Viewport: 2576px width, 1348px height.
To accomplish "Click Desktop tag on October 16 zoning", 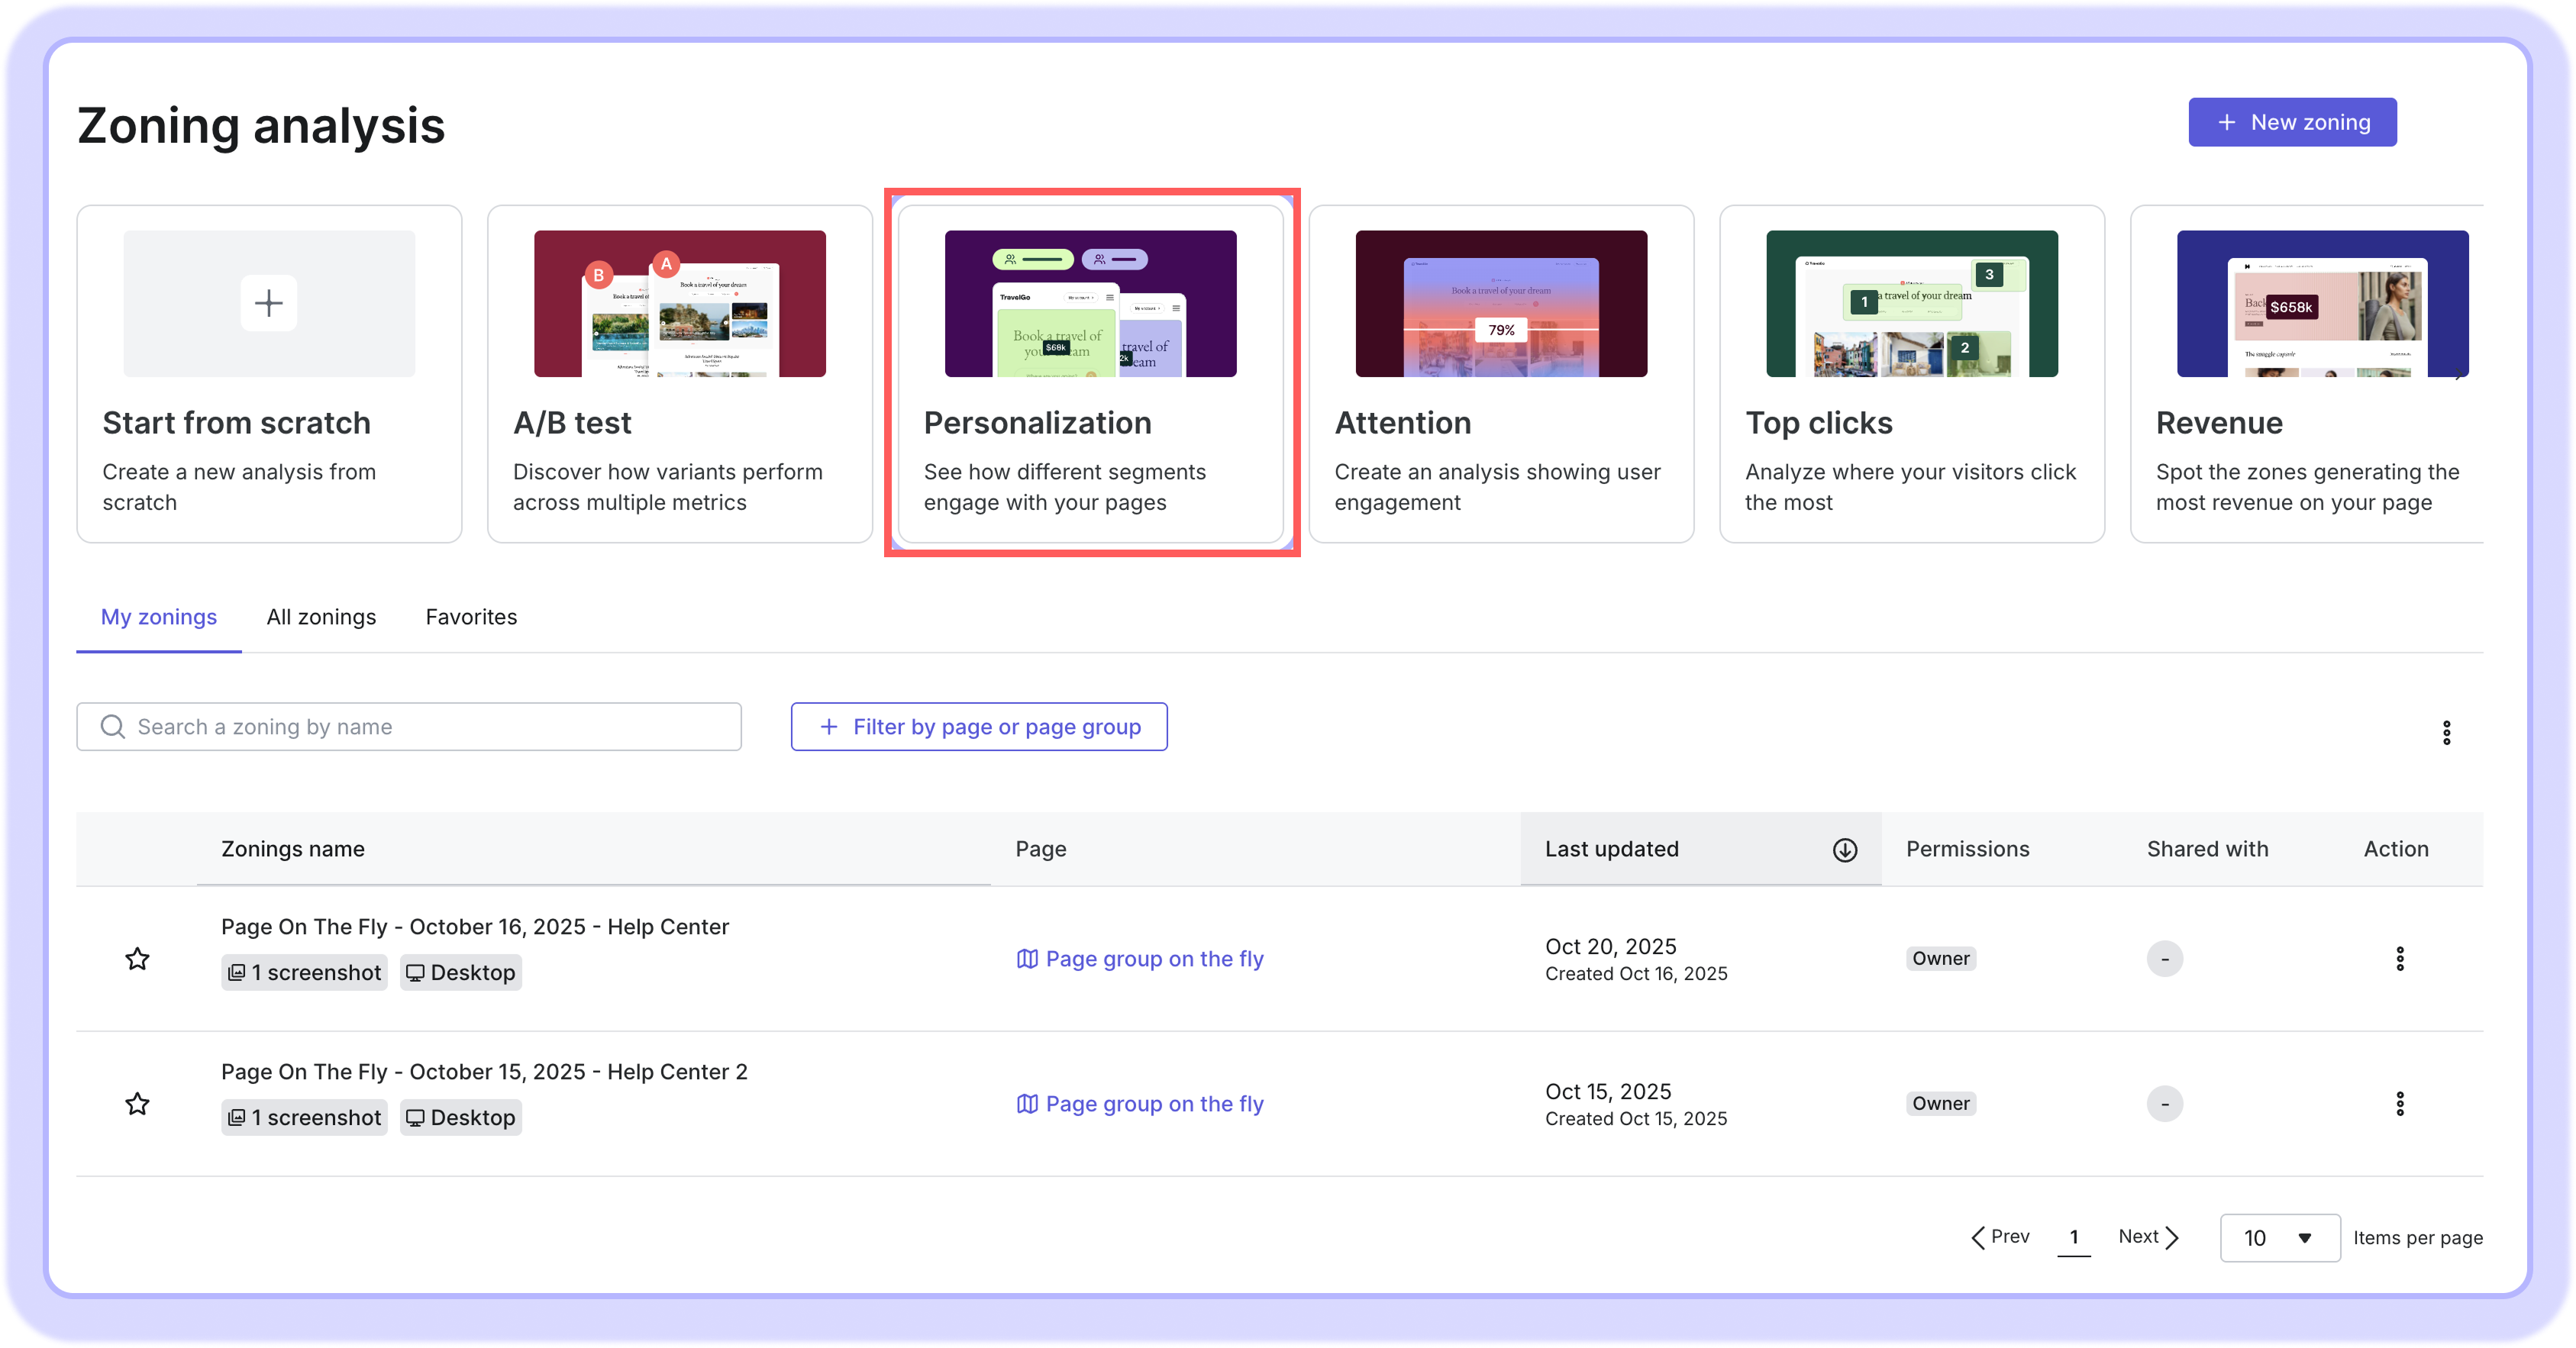I will 461,973.
